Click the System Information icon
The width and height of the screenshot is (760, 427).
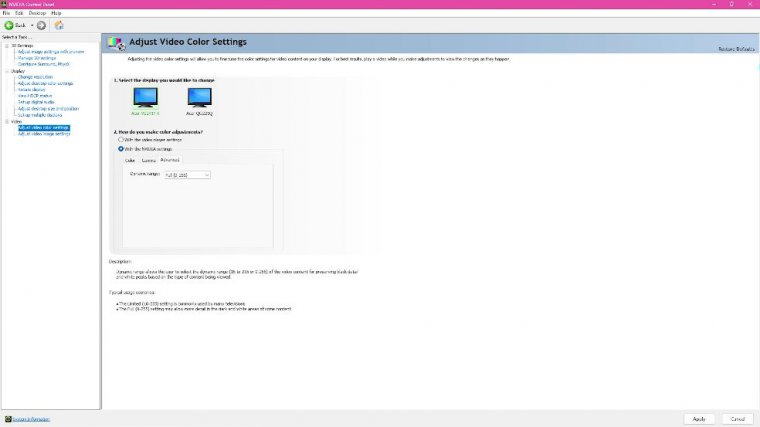(6, 419)
